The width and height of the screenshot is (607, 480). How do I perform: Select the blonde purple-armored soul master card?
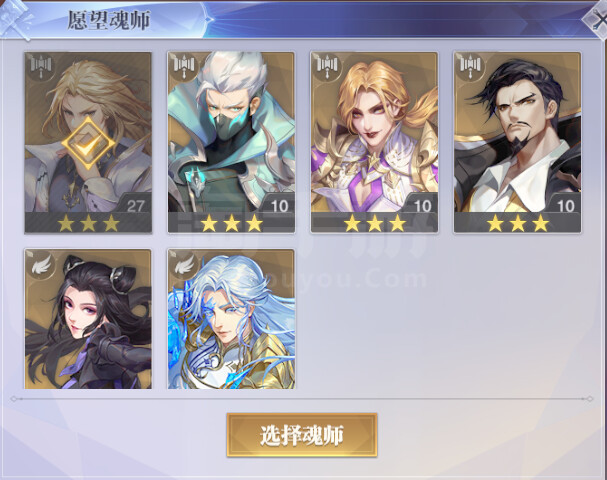pos(374,143)
